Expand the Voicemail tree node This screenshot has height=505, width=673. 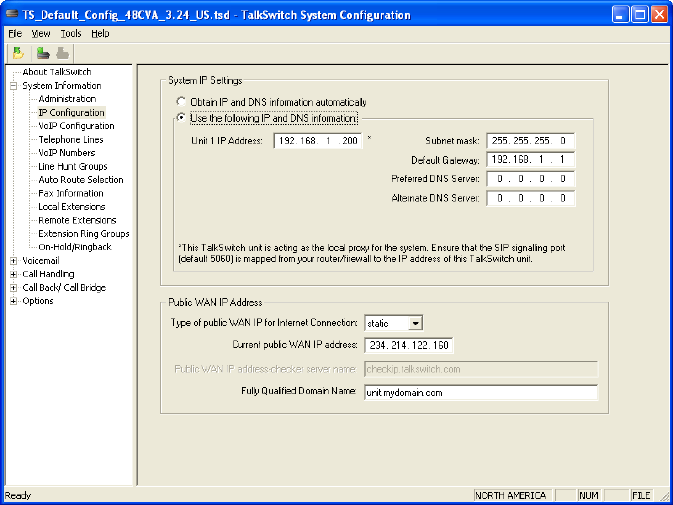pyautogui.click(x=14, y=261)
